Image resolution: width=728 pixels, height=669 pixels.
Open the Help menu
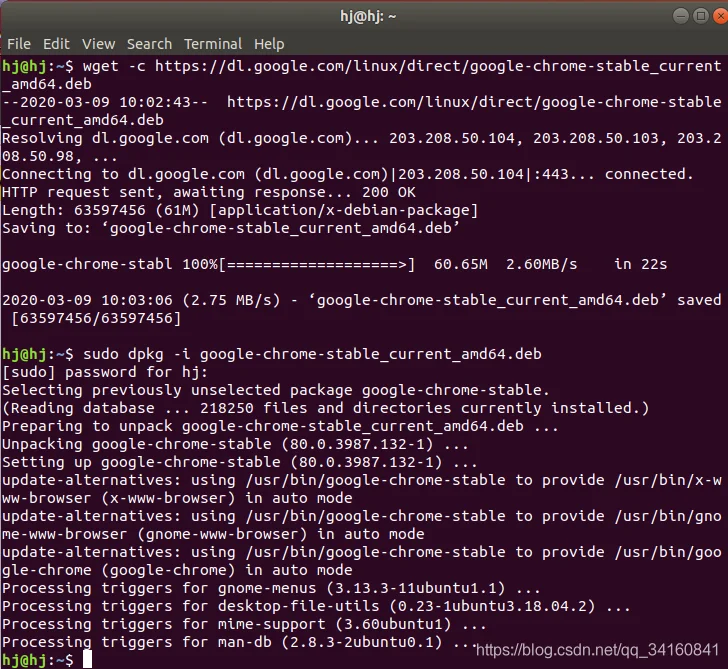pyautogui.click(x=269, y=44)
